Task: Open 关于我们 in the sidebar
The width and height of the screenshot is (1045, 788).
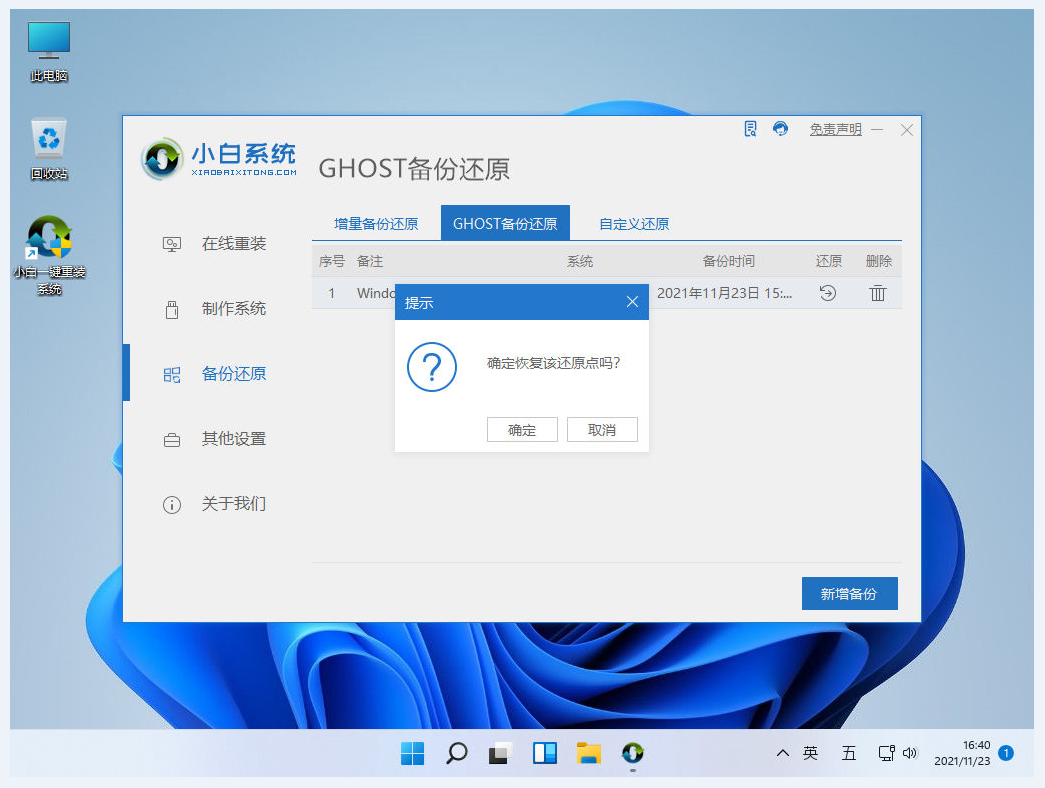Action: point(233,504)
